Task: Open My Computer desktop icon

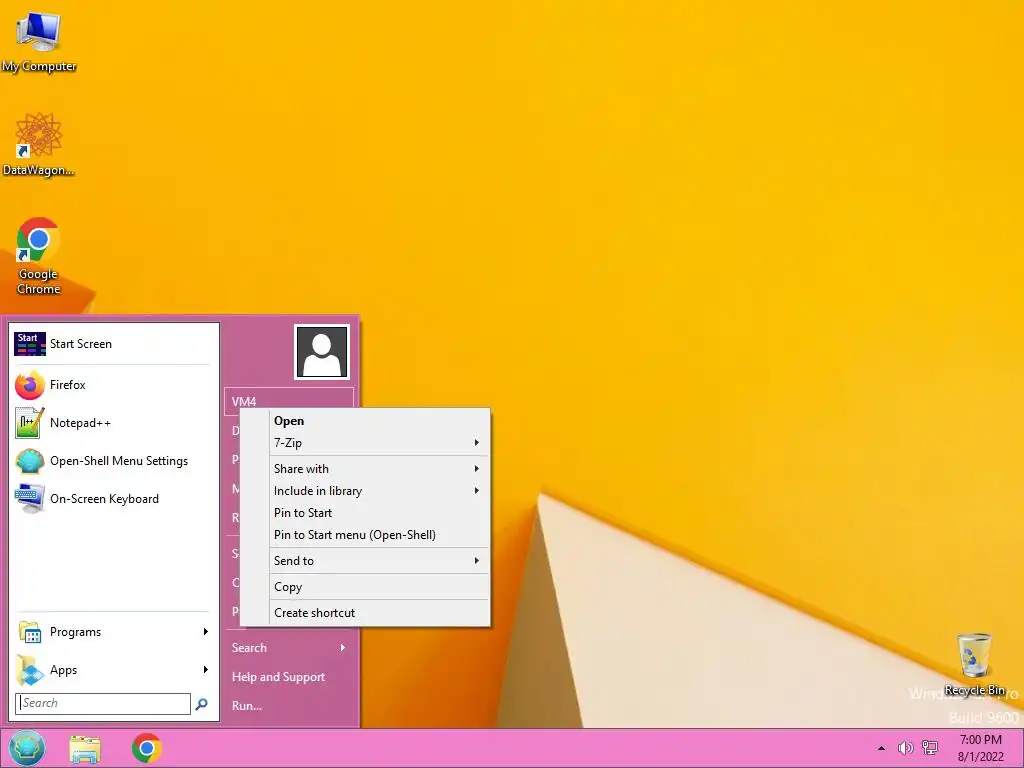Action: (39, 41)
